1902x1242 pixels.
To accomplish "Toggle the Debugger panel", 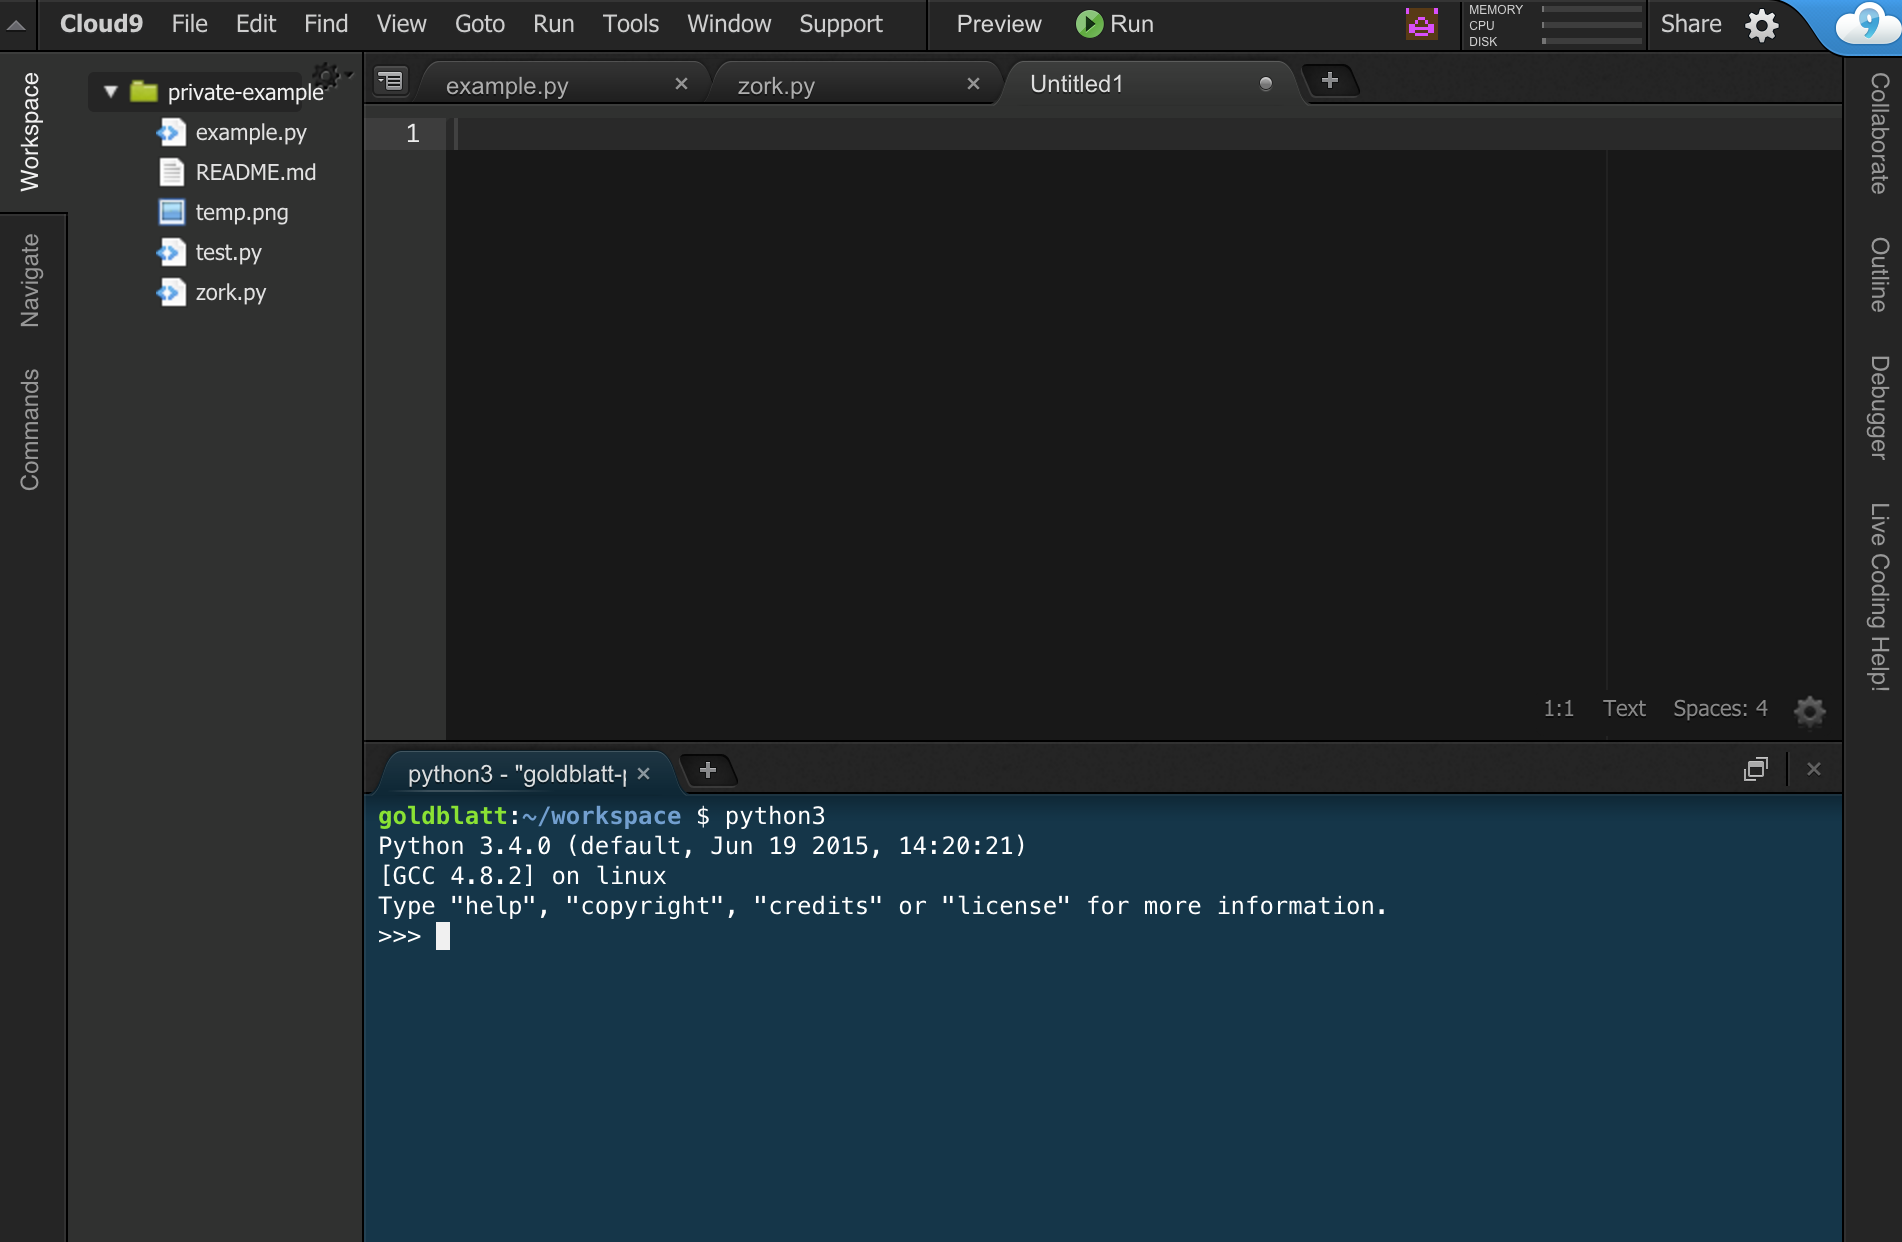I will (x=1876, y=399).
